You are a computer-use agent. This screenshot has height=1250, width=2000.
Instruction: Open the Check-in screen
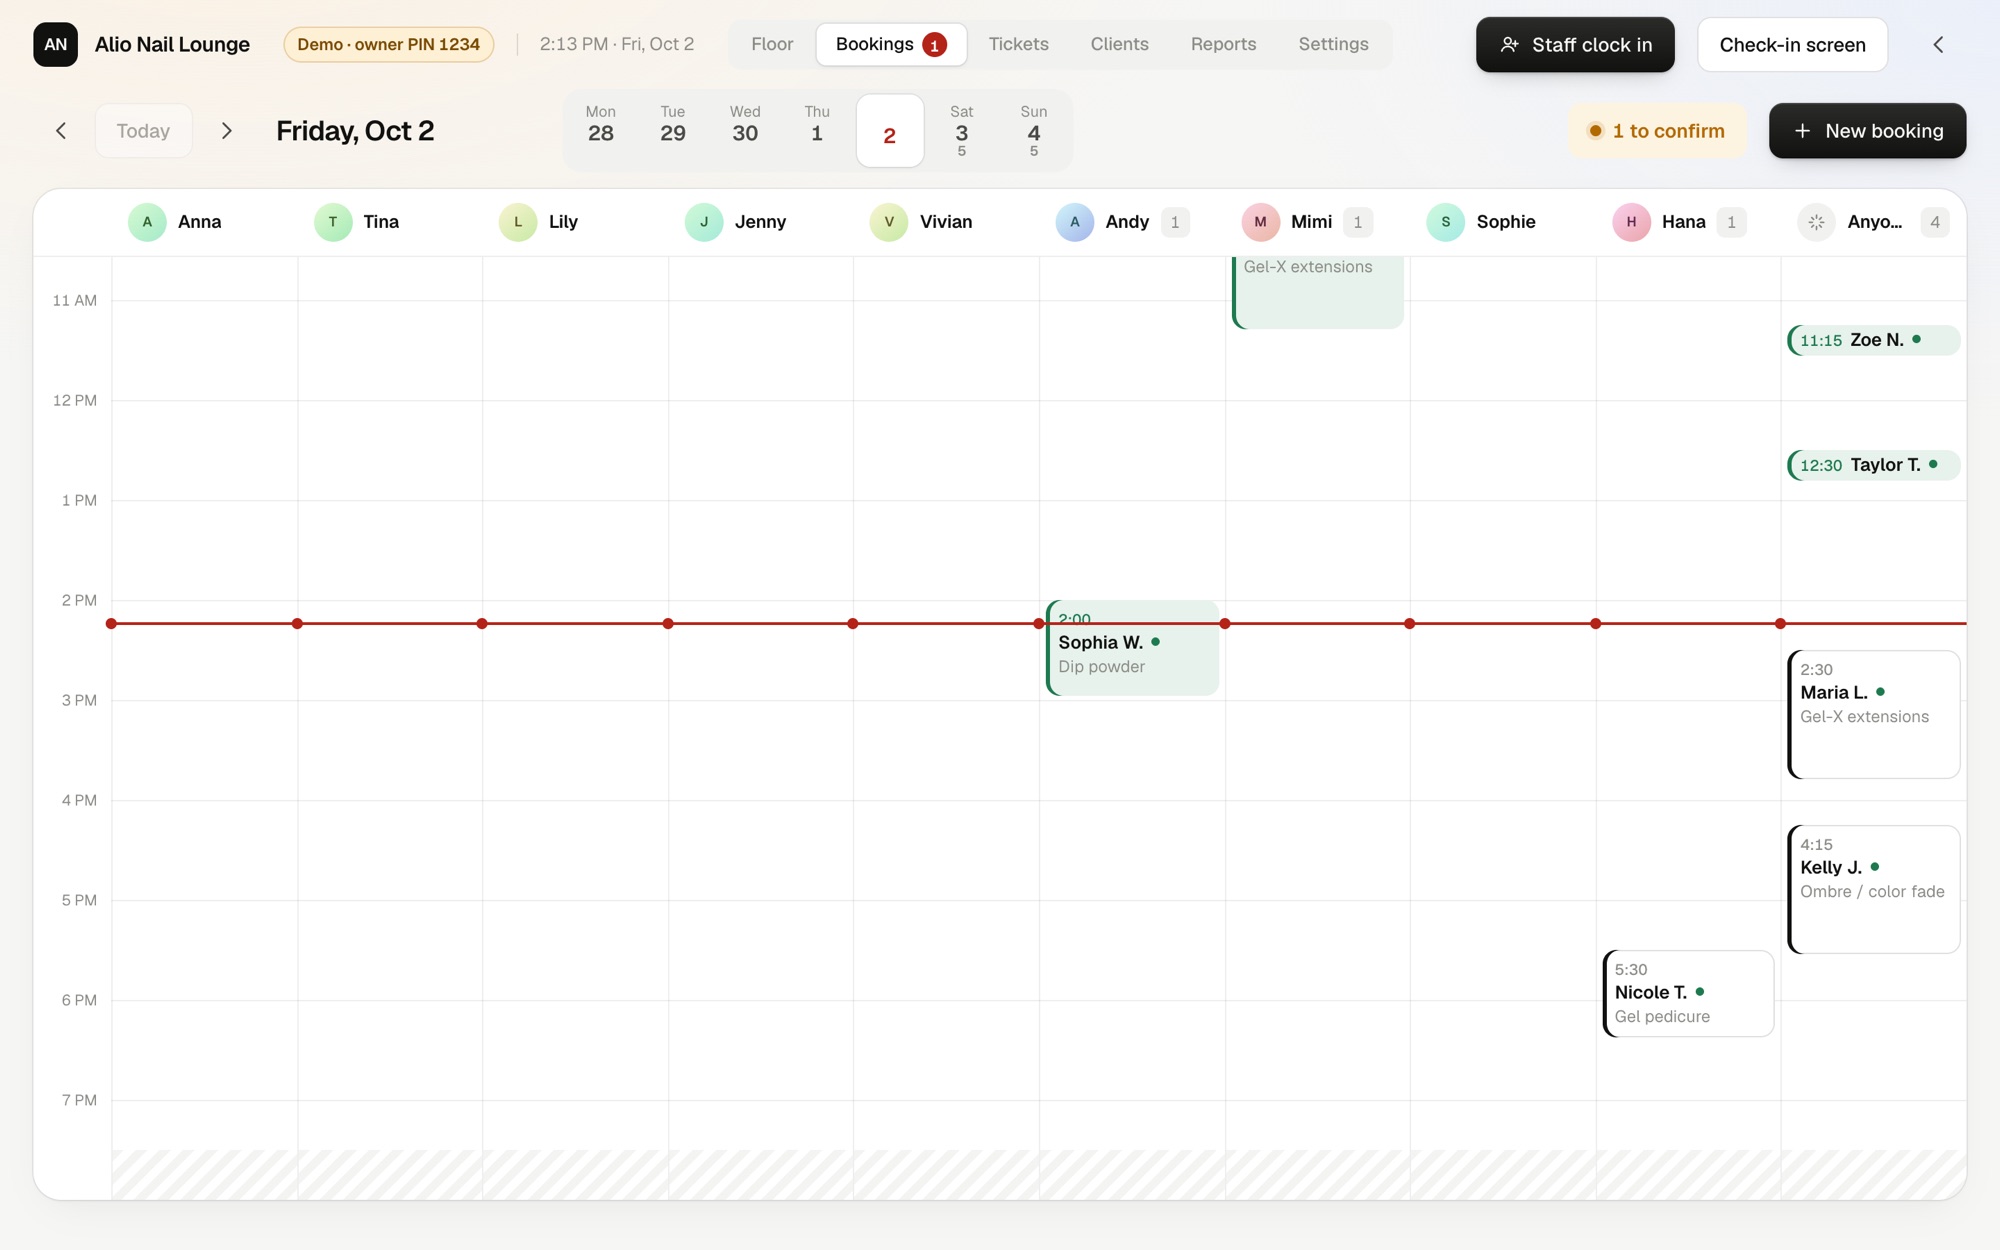point(1792,44)
